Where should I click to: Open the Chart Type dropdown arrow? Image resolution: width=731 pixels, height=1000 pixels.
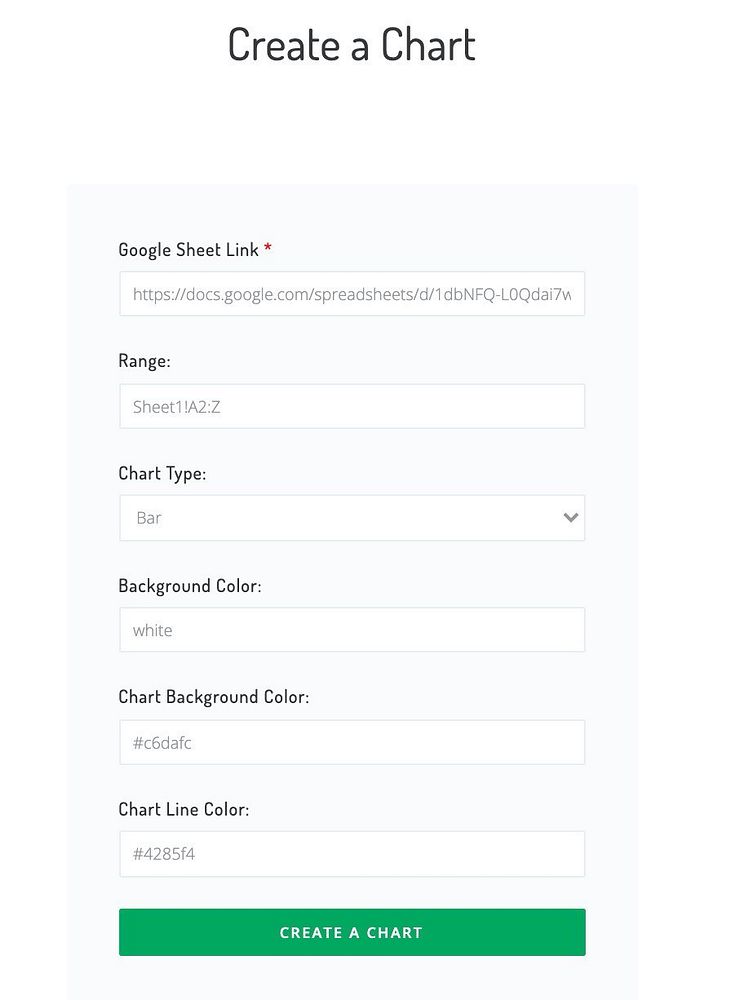(570, 518)
